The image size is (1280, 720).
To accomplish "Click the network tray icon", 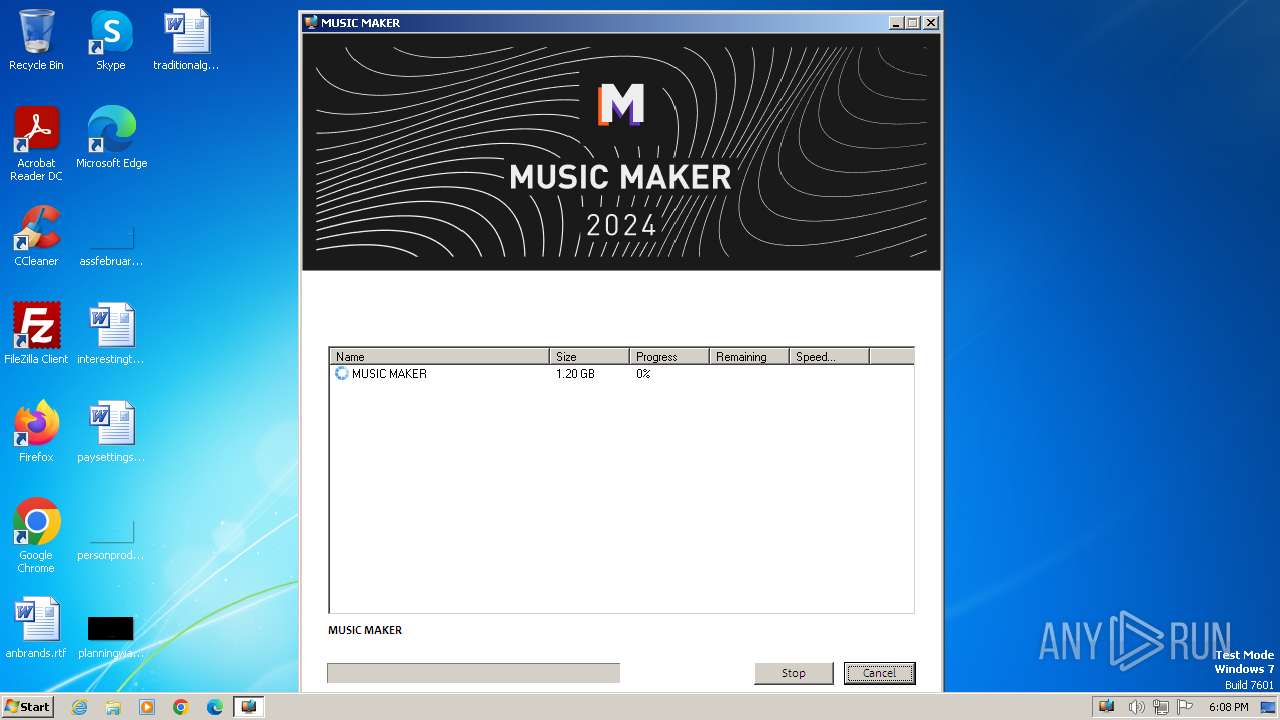I will point(1160,707).
